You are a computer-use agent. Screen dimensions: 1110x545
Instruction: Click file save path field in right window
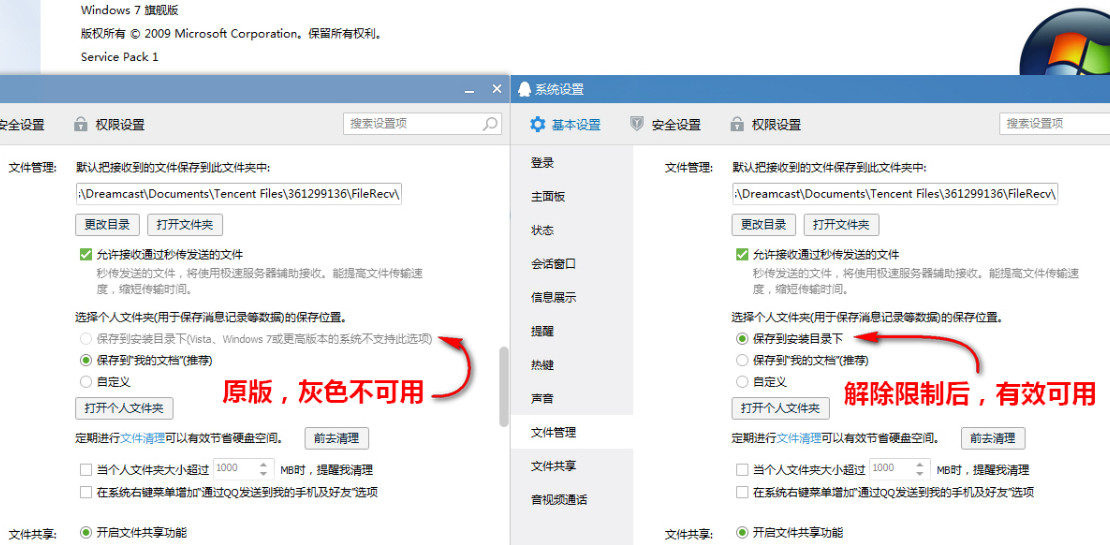pos(895,194)
